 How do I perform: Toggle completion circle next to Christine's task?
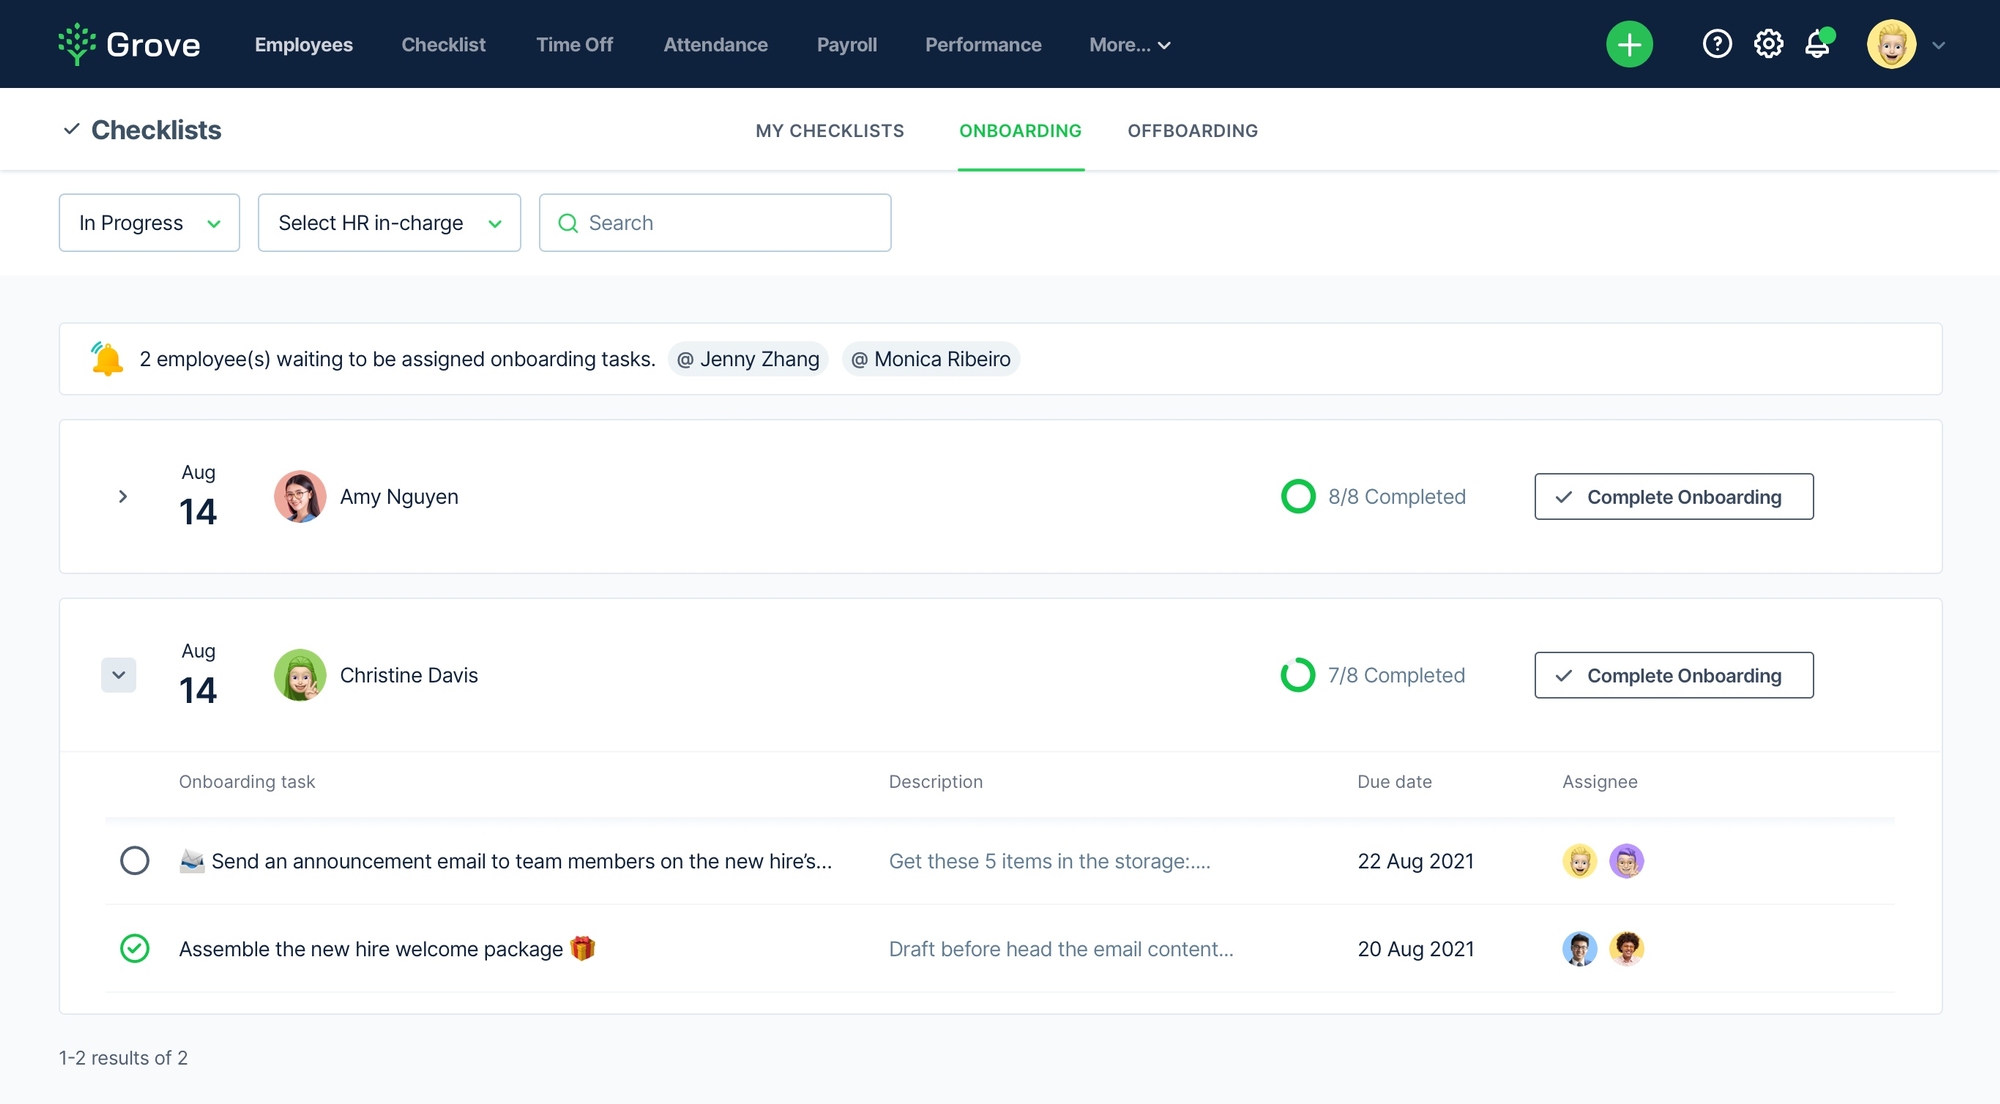click(135, 861)
